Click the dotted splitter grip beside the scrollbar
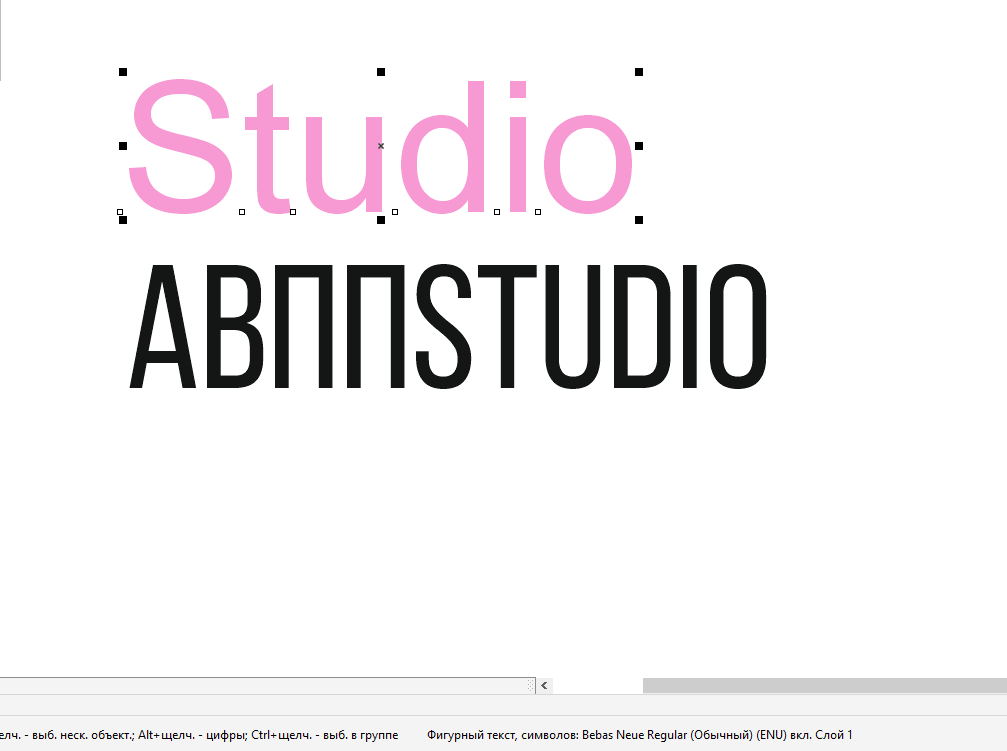This screenshot has height=751, width=1007. (531, 685)
